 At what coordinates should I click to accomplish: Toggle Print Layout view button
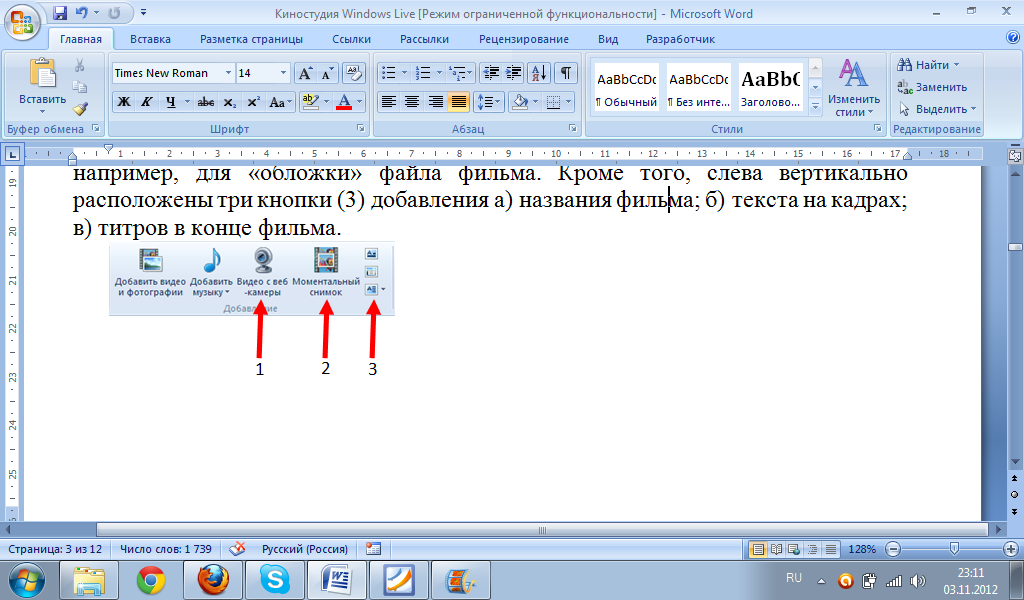(758, 549)
